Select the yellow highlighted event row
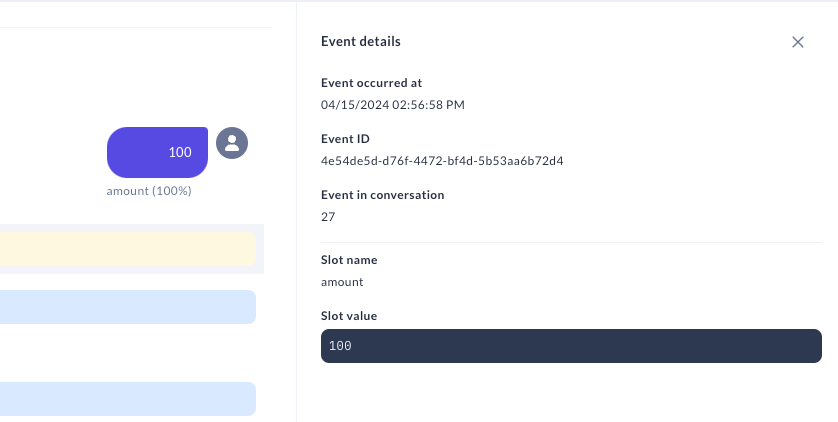Viewport: 838px width, 422px height. click(127, 249)
